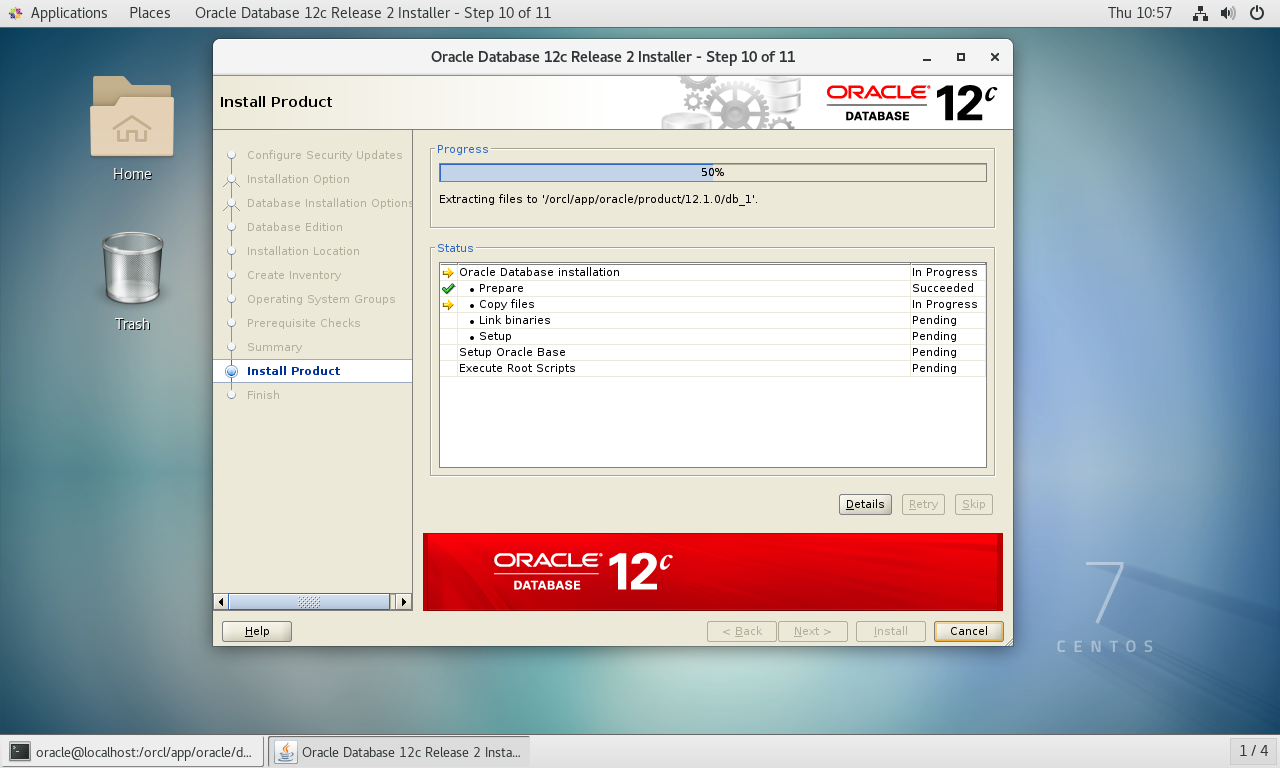Select the Database Edition step
The image size is (1280, 768).
click(x=295, y=227)
